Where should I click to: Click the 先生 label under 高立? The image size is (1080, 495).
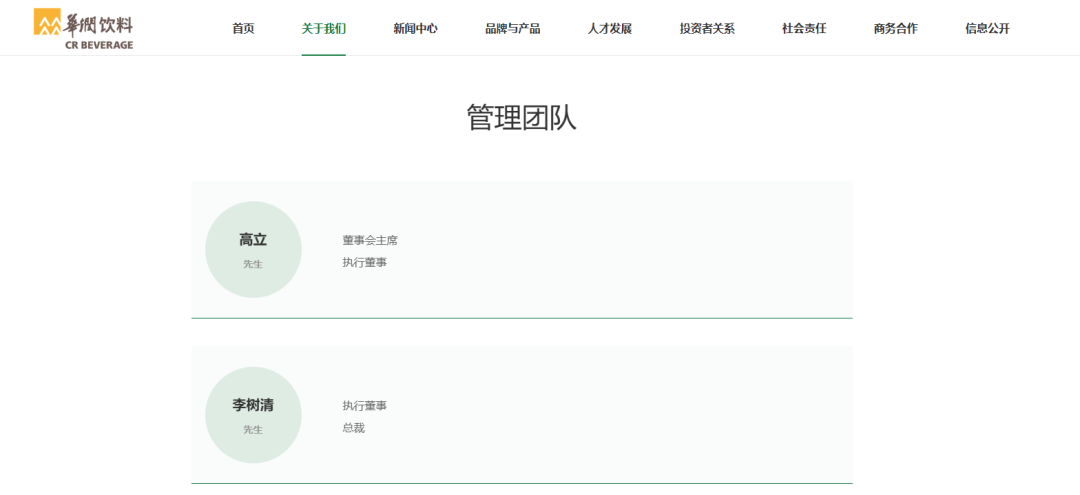pyautogui.click(x=253, y=265)
